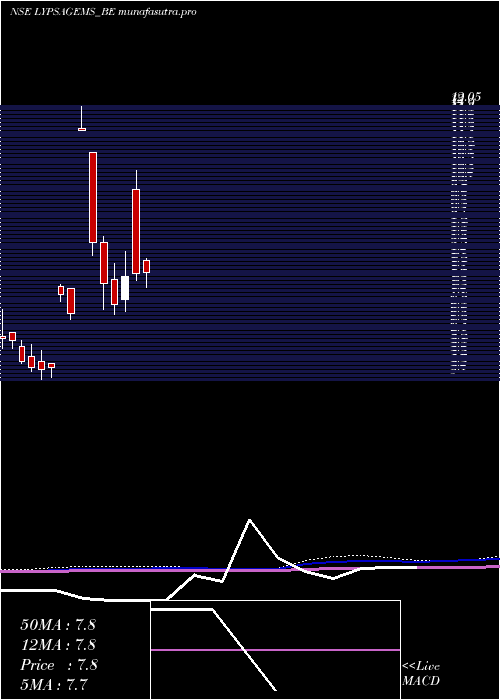Click the Price : 7.8 value
Viewport: 500px width, 700px height.
[x=58, y=665]
